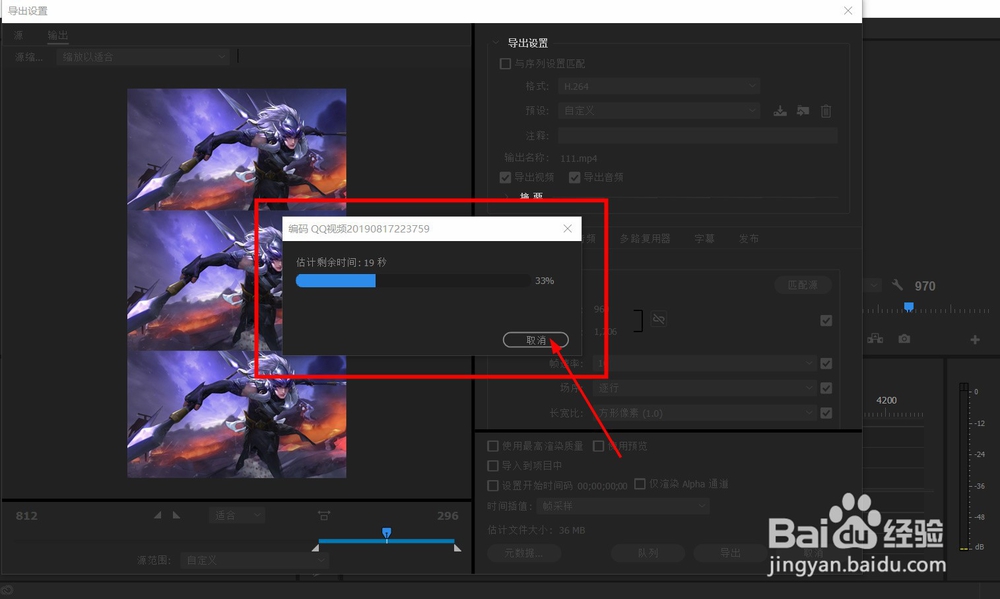This screenshot has height=599, width=1000.
Task: Open the 长宽比 方形像素 dropdown
Action: (x=705, y=413)
